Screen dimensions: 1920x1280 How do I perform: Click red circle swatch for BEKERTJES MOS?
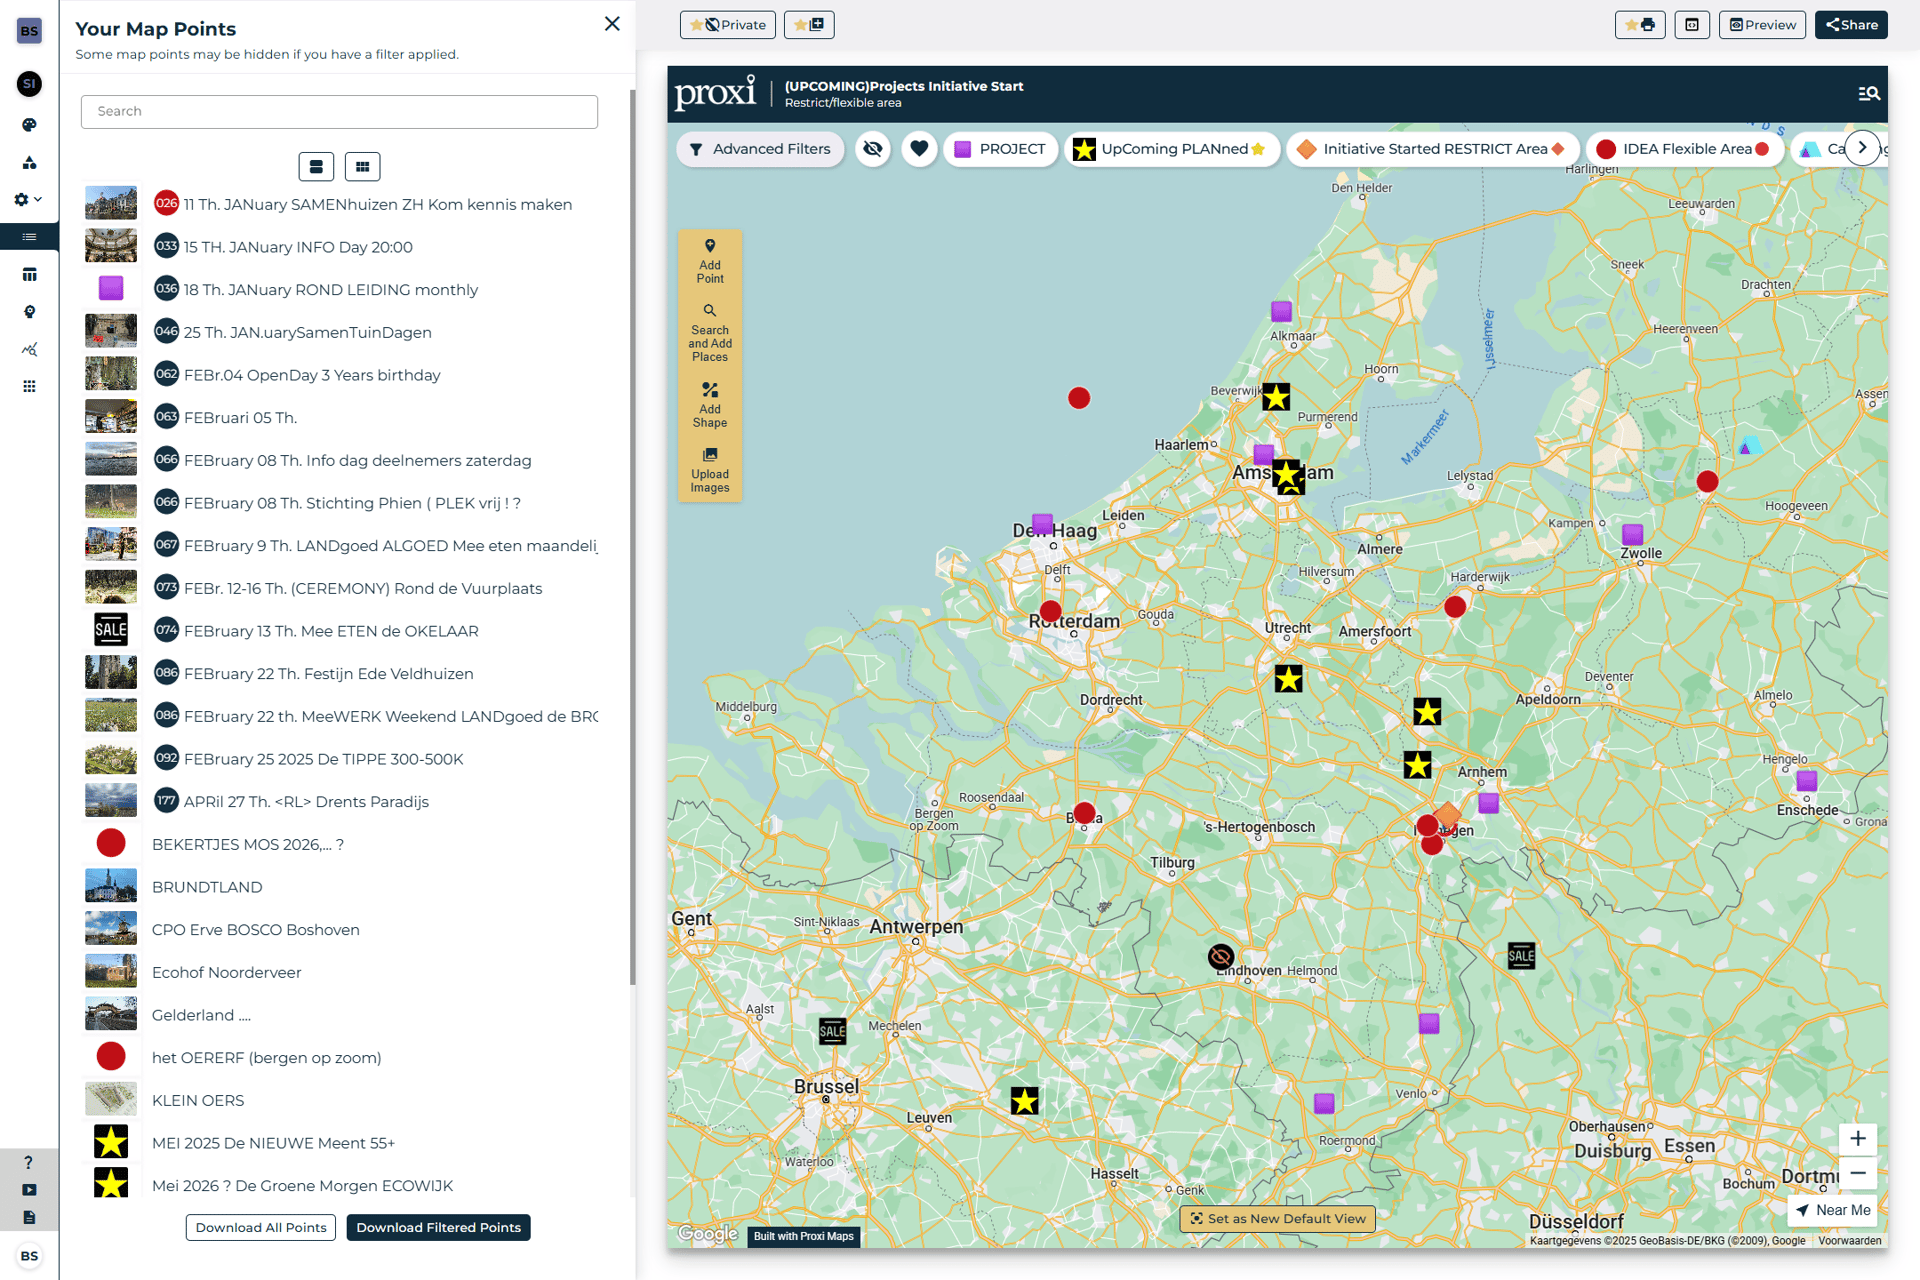tap(111, 843)
